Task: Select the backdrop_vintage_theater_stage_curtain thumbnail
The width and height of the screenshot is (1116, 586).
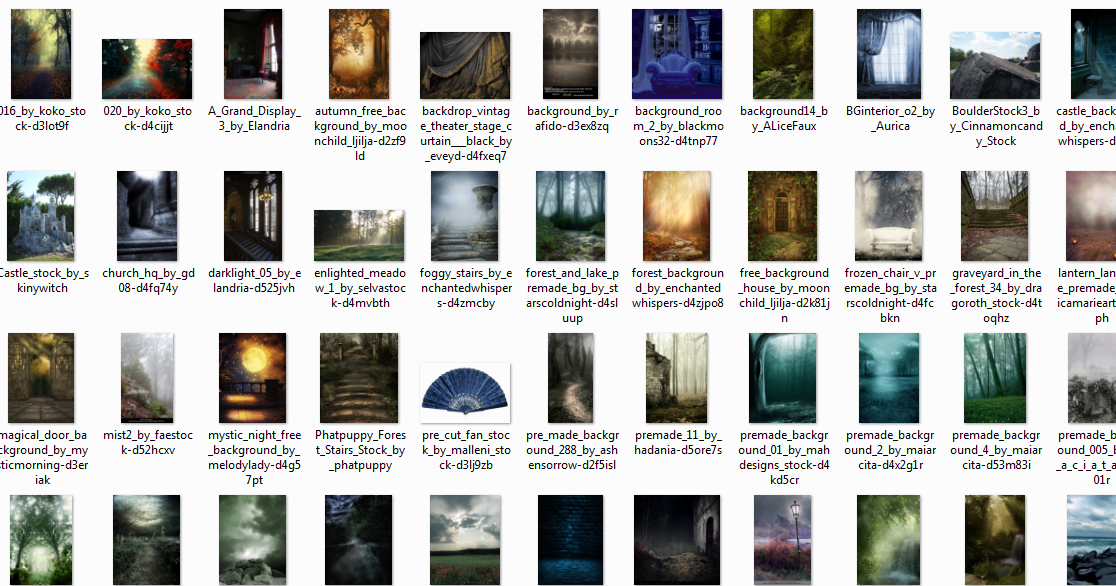Action: click(x=465, y=66)
